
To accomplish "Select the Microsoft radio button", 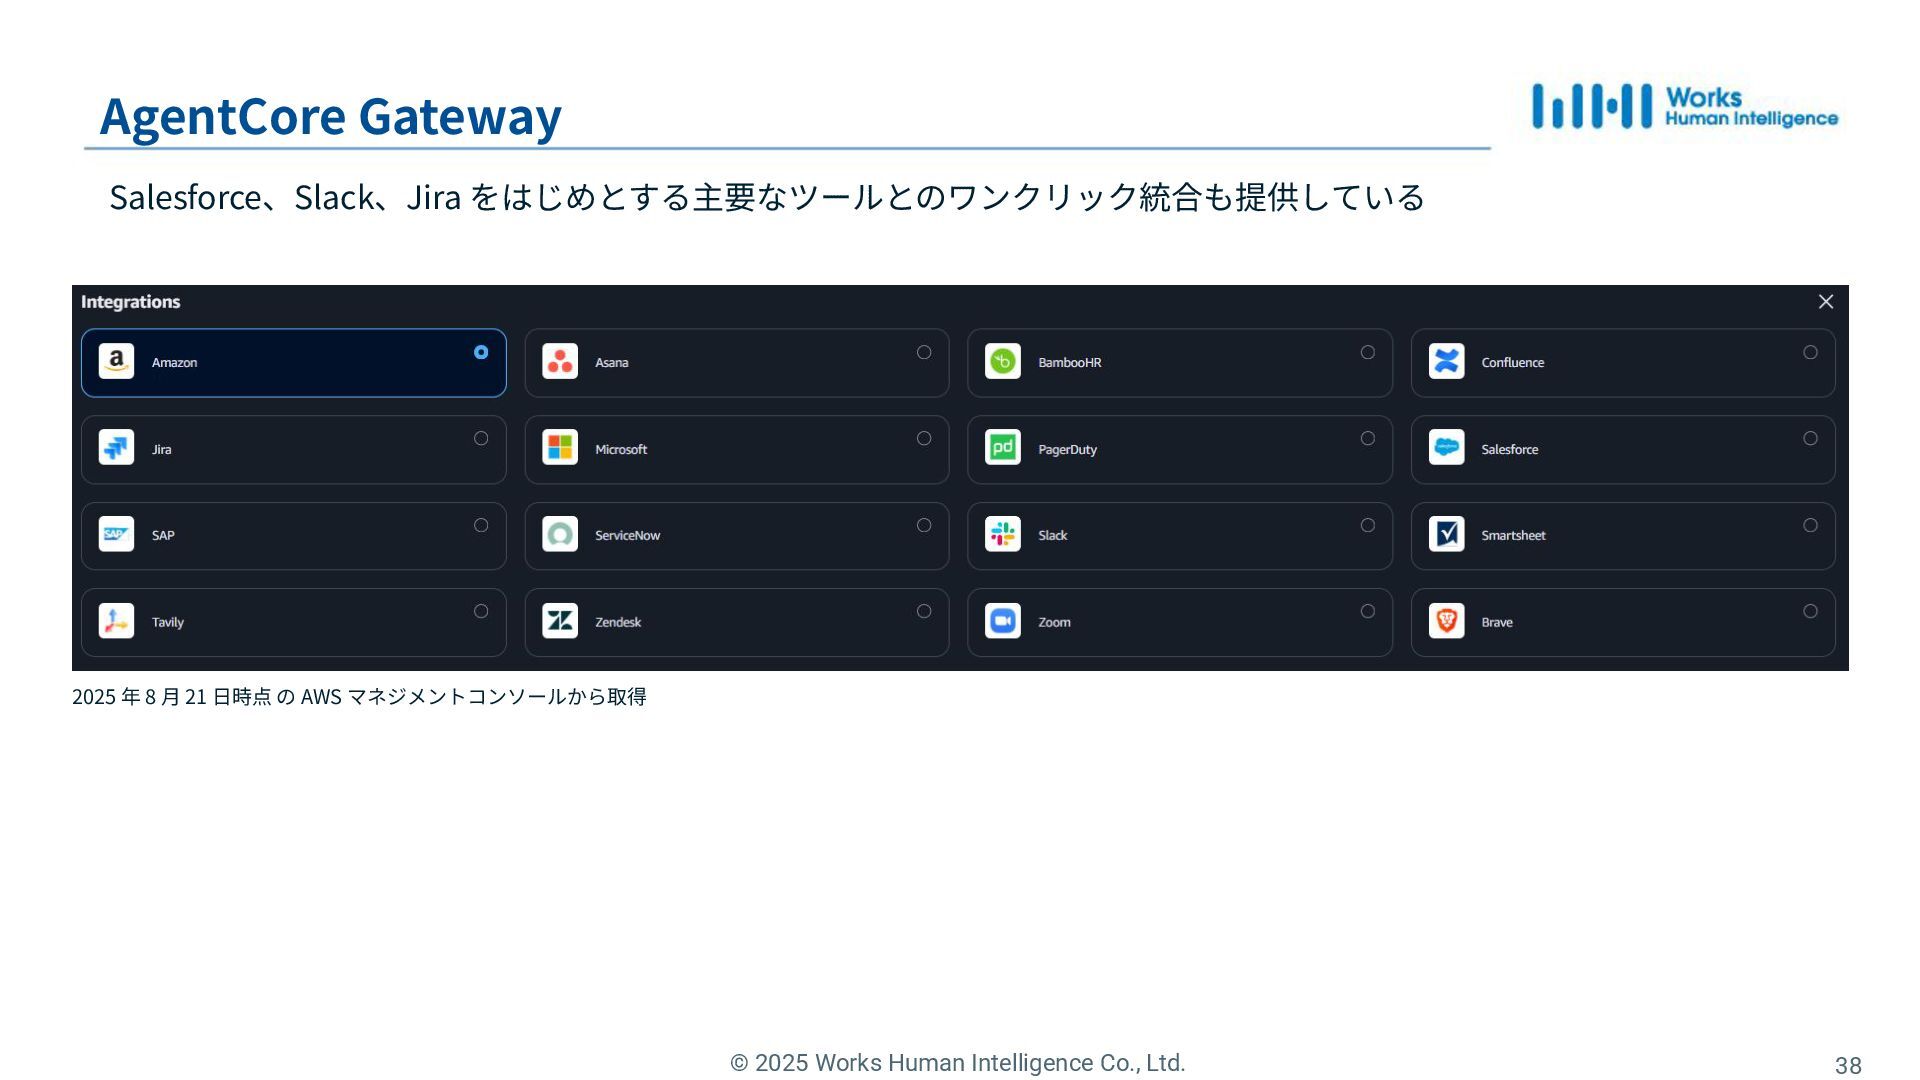I will click(x=924, y=438).
